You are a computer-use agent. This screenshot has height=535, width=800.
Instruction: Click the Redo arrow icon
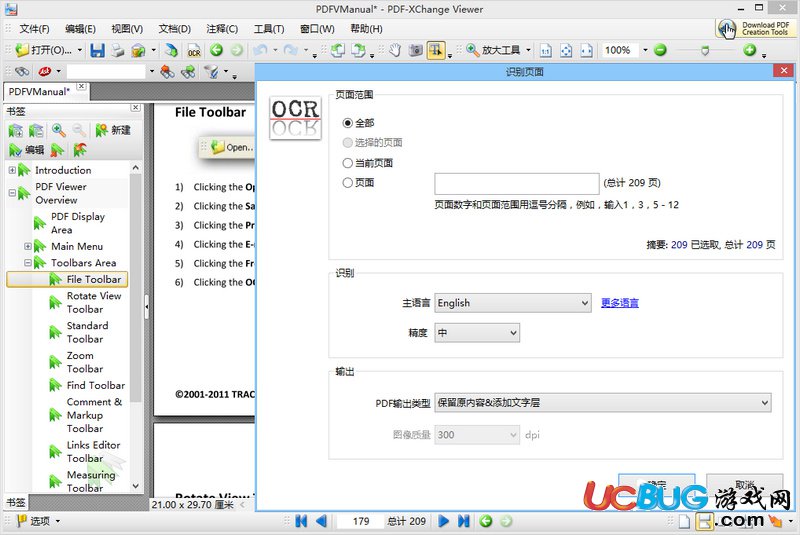point(291,50)
